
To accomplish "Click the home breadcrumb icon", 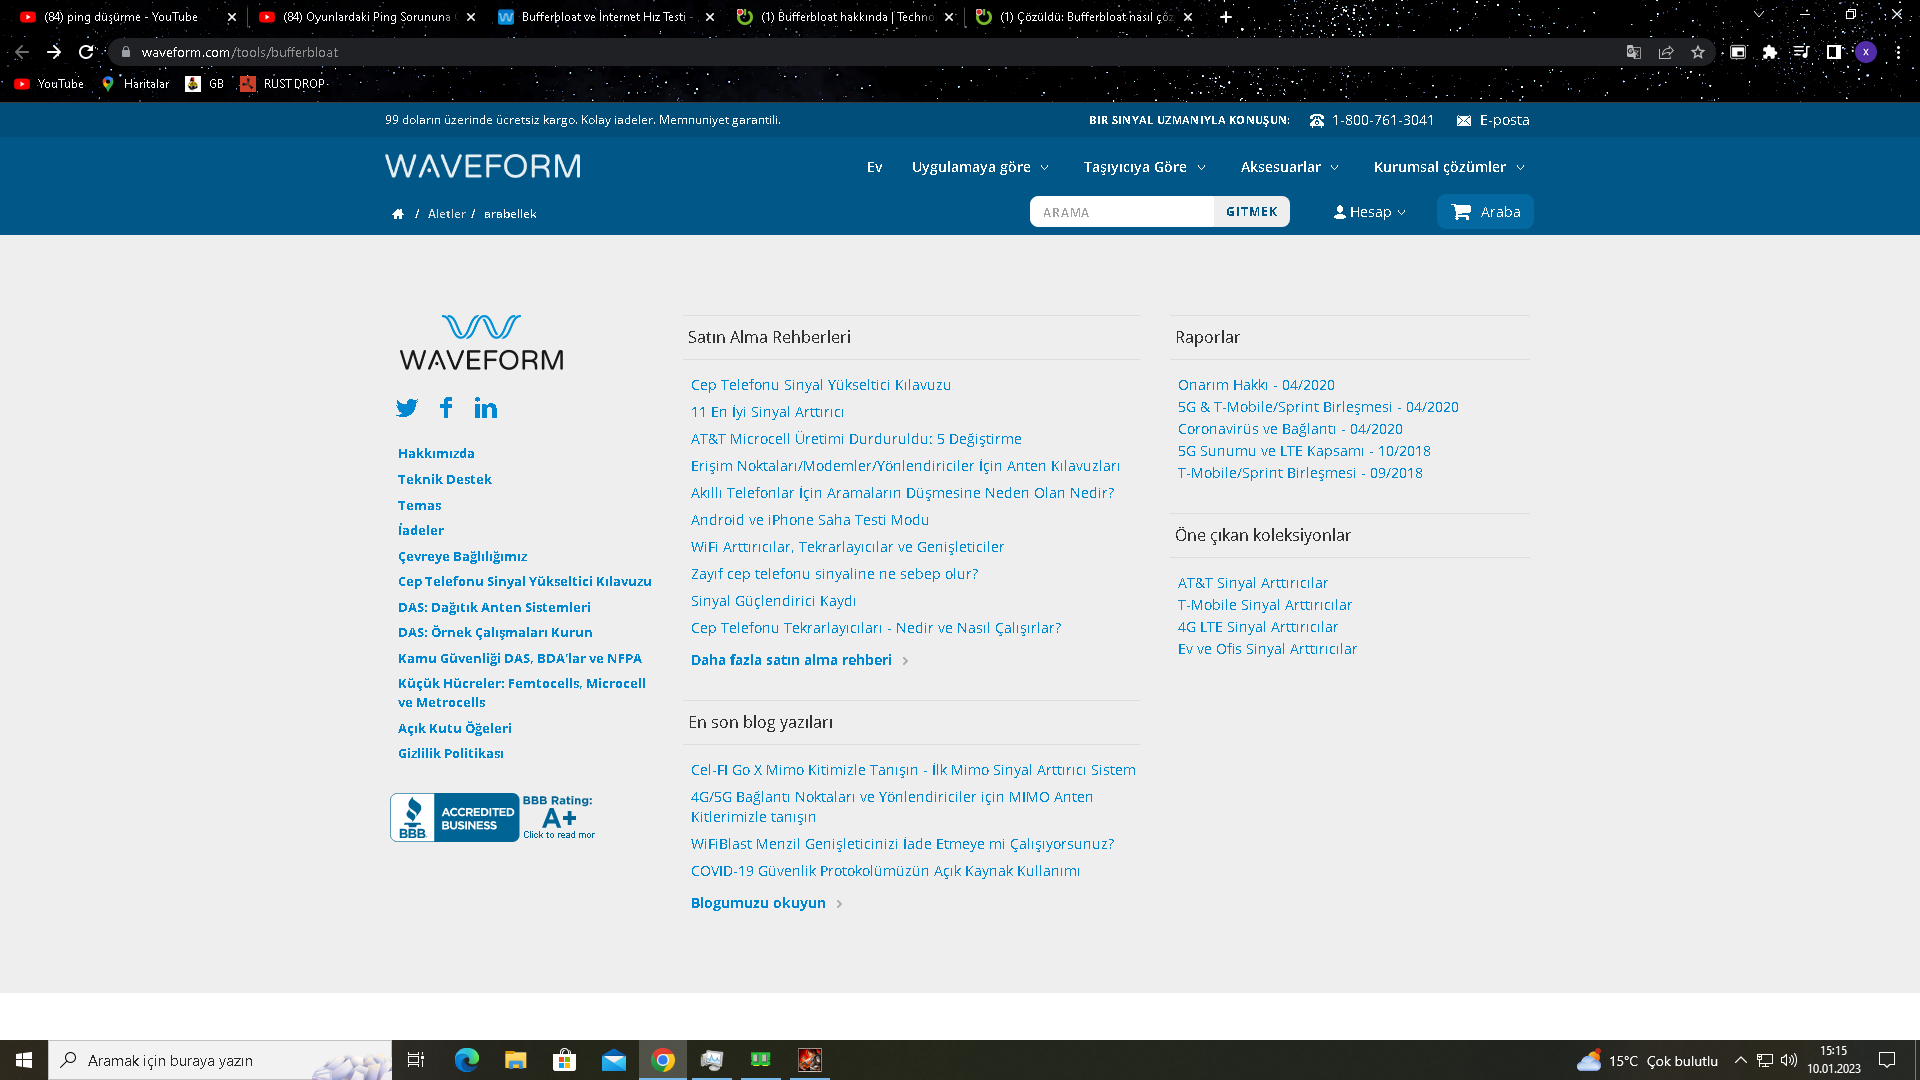I will click(398, 214).
